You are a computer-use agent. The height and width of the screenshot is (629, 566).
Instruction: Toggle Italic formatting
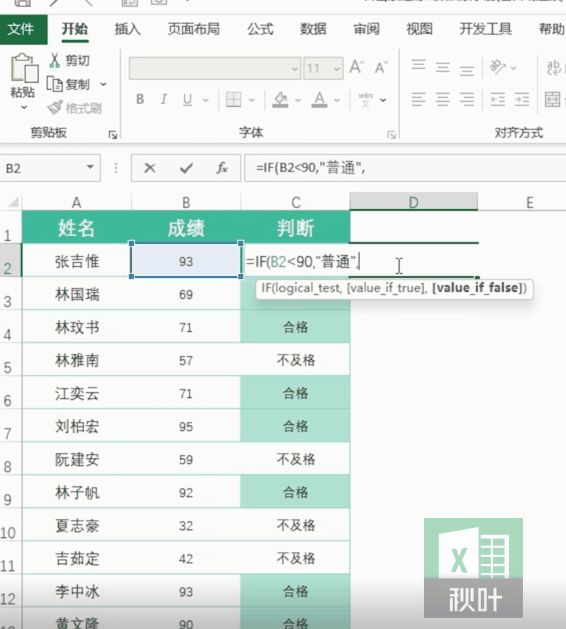click(164, 99)
